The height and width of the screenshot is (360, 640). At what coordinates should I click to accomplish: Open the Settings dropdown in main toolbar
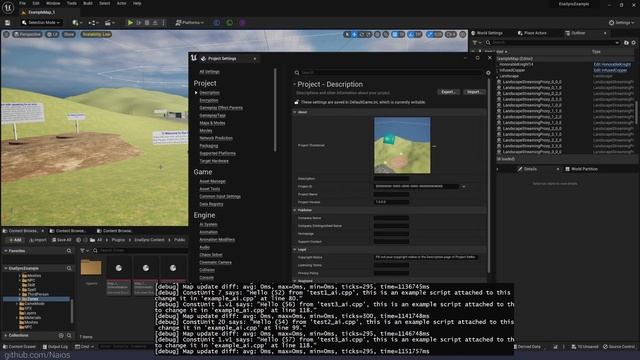click(622, 22)
